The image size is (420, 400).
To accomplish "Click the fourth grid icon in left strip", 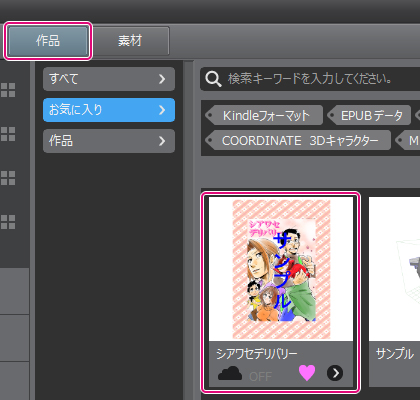I will pos(8,222).
